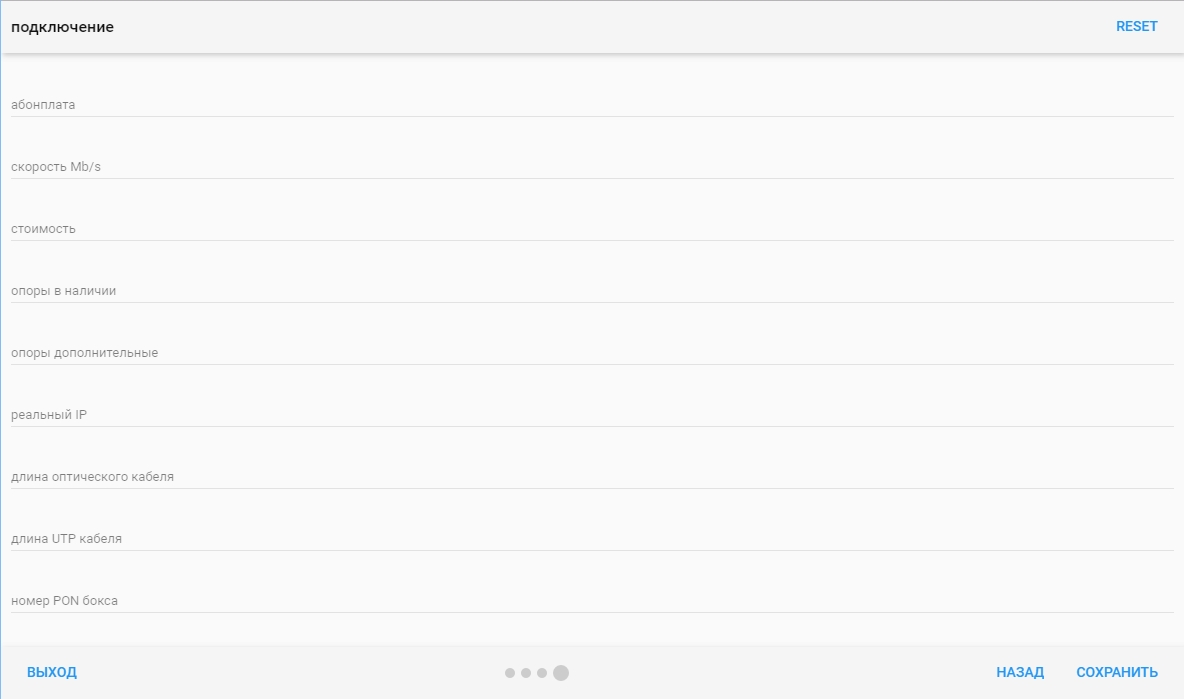The width and height of the screenshot is (1184, 699).
Task: Select the second step indicator dot
Action: pyautogui.click(x=526, y=673)
